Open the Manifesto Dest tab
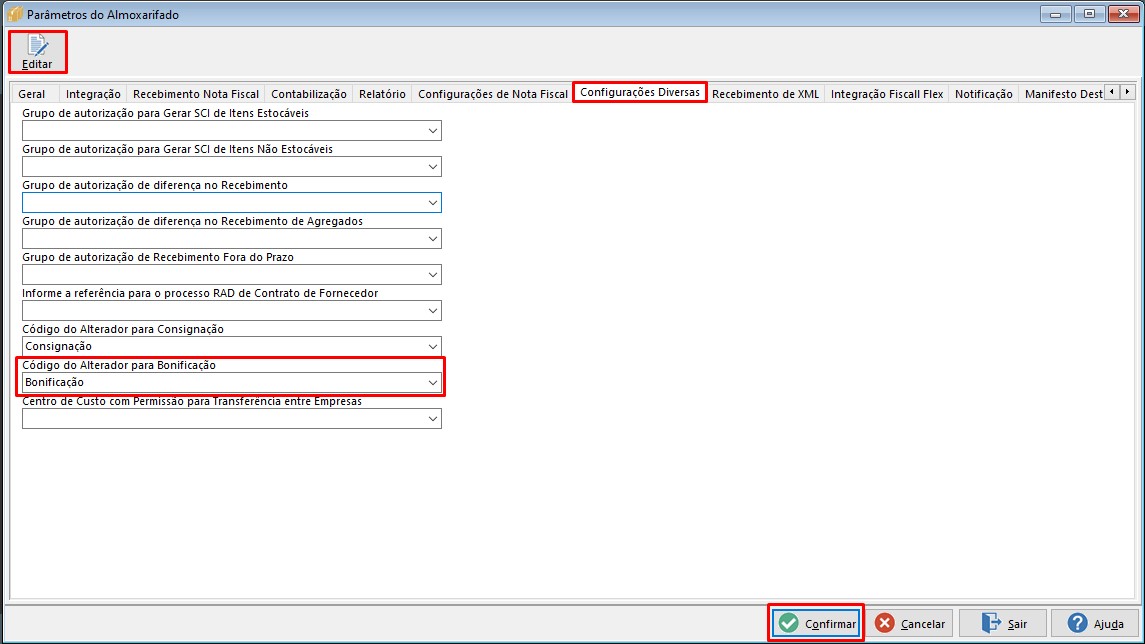The height and width of the screenshot is (644, 1145). [x=1063, y=93]
